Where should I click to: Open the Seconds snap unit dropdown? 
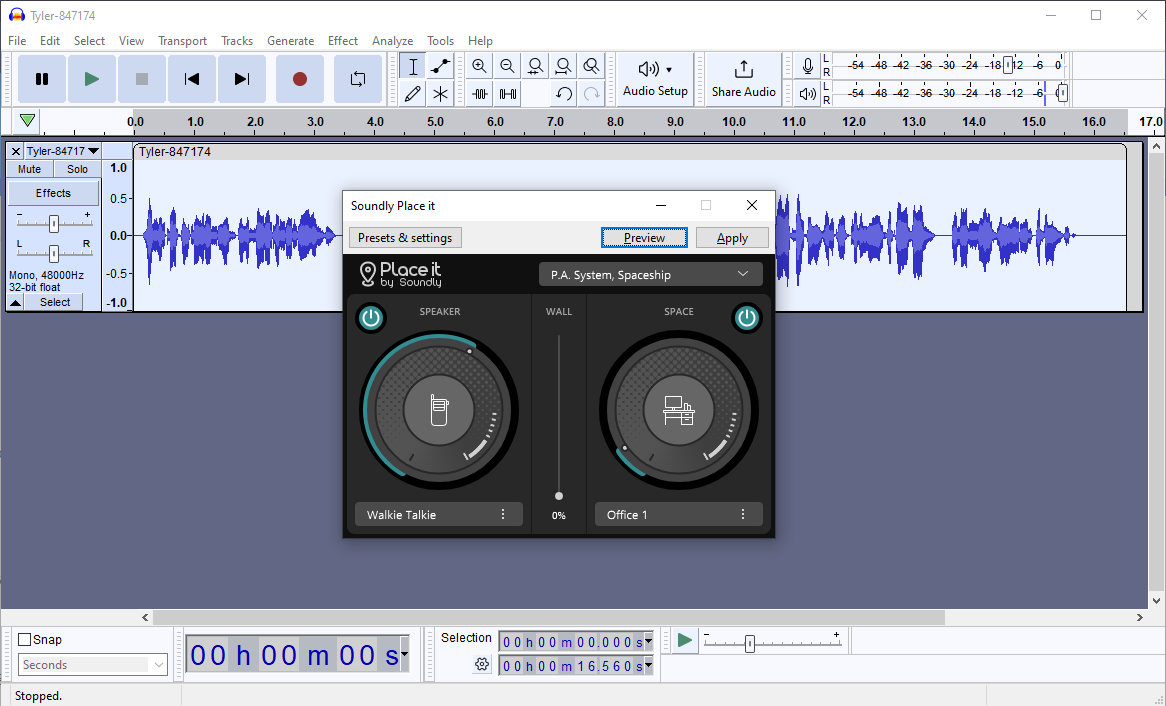[93, 664]
